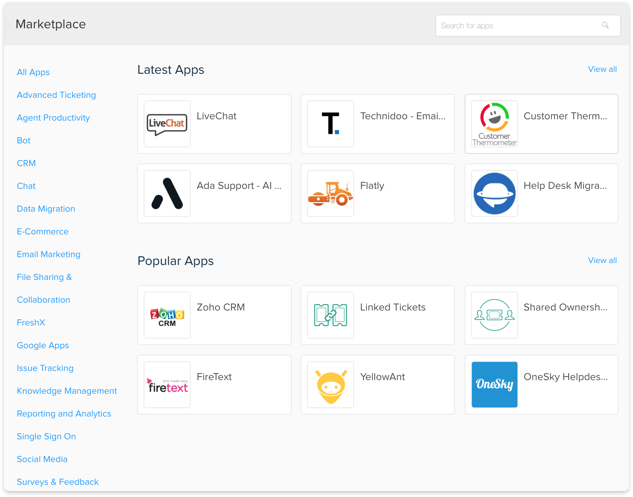
Task: Click the Zoho CRM logo
Action: [167, 315]
